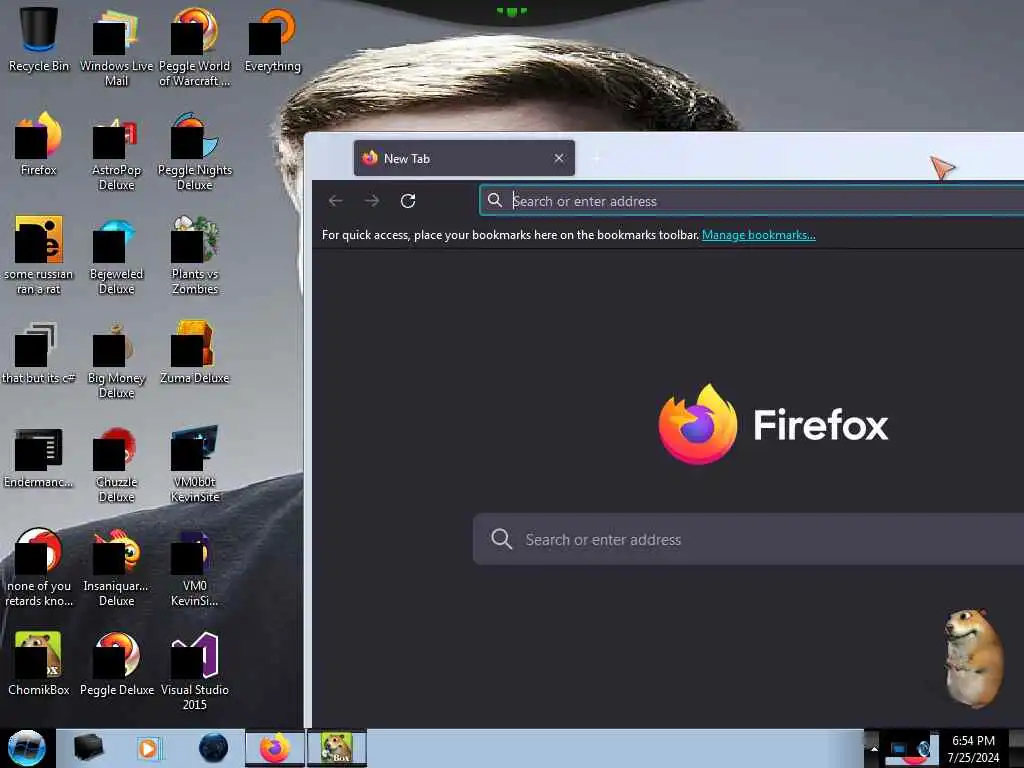
Task: Open the Bejeweled Deluxe desktop icon
Action: click(x=116, y=255)
